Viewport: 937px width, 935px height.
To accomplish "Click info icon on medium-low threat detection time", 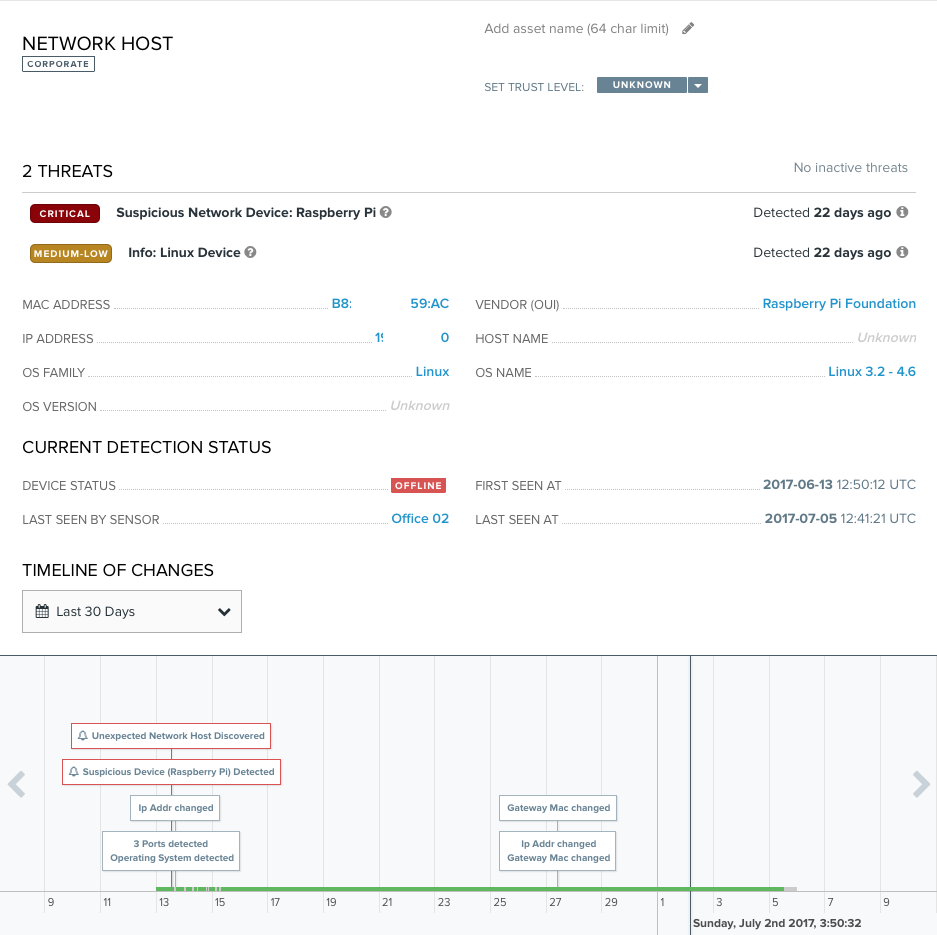I will (902, 252).
